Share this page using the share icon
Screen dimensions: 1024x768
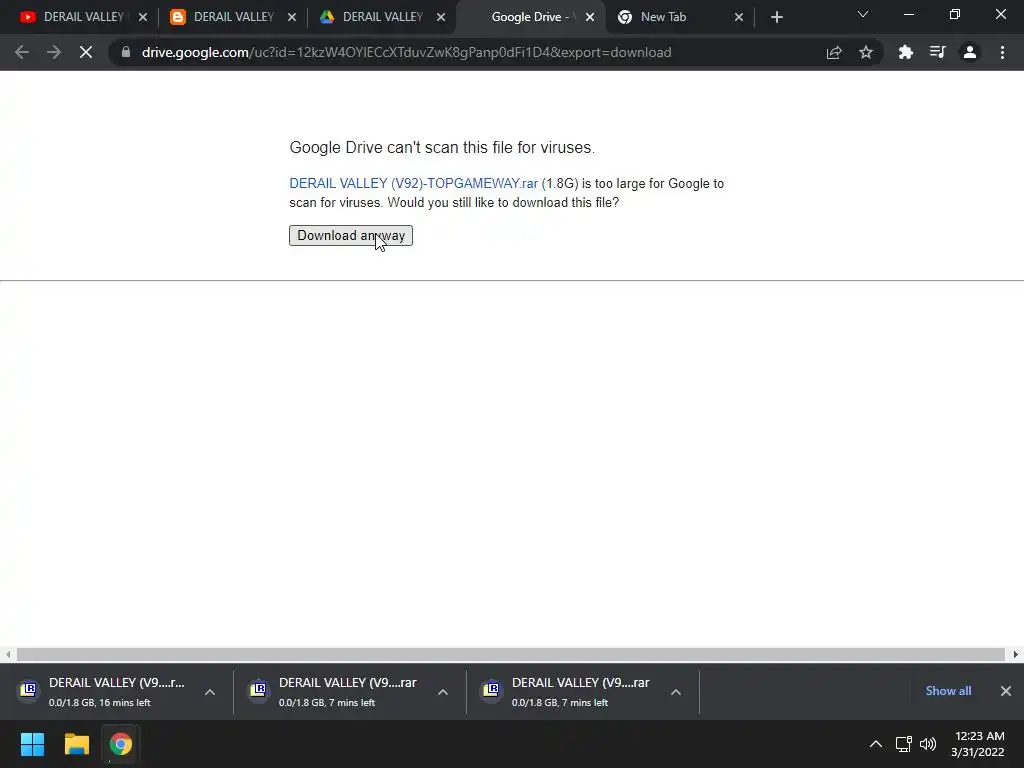point(834,52)
